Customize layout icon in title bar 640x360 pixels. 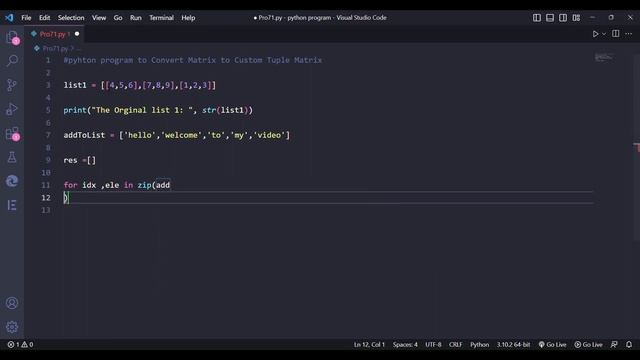(576, 18)
